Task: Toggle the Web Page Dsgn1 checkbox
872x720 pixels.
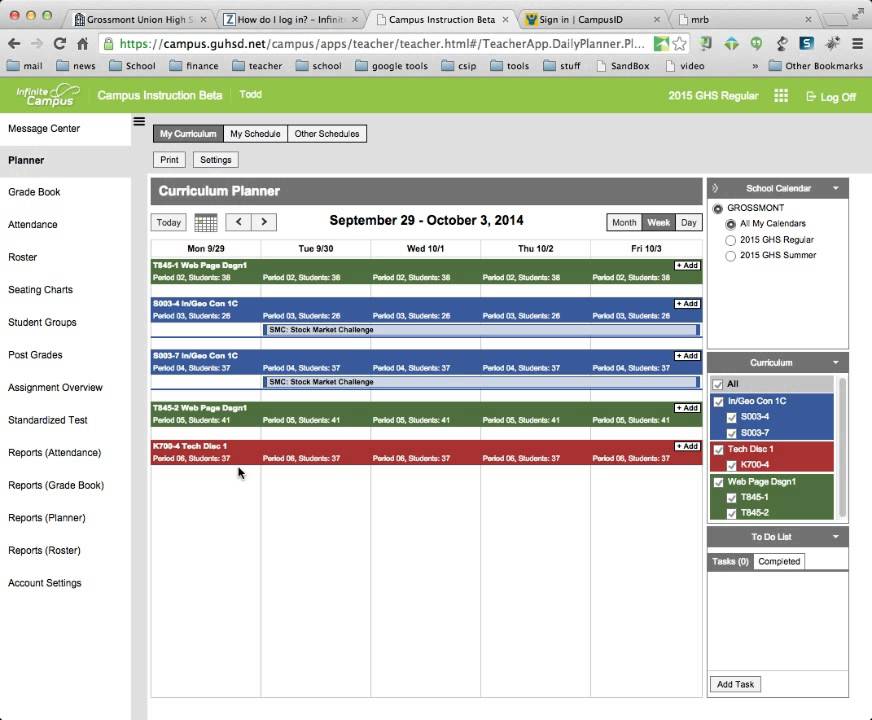Action: (719, 482)
